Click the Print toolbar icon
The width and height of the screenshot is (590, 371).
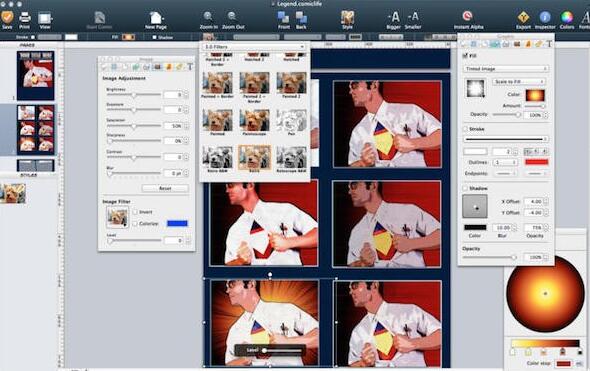pos(25,18)
